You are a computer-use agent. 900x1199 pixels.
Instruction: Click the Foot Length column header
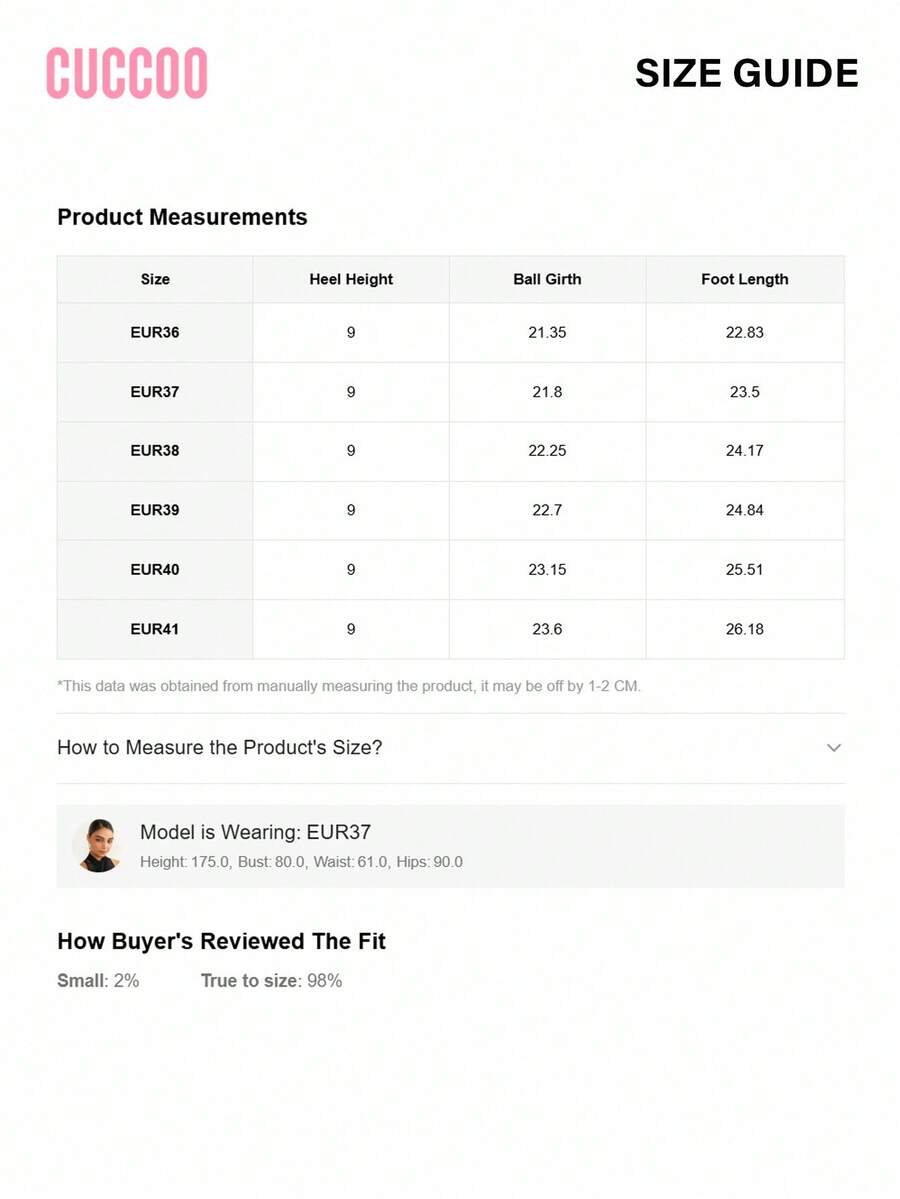pos(745,279)
